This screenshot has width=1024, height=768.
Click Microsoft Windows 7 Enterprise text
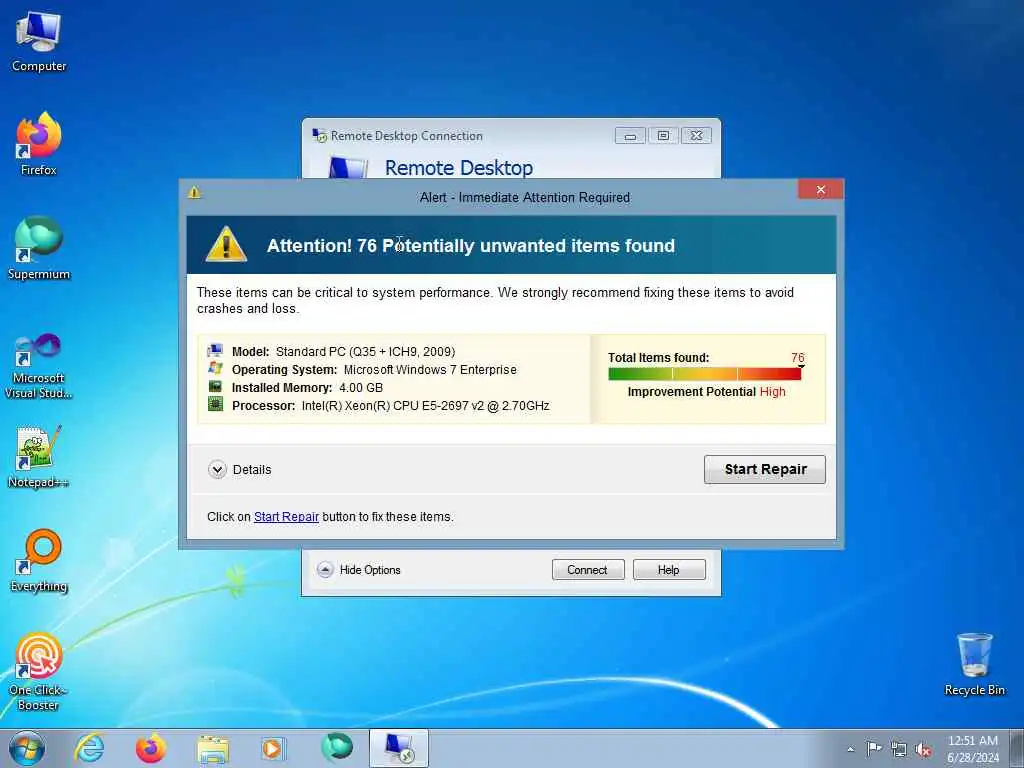click(x=430, y=370)
